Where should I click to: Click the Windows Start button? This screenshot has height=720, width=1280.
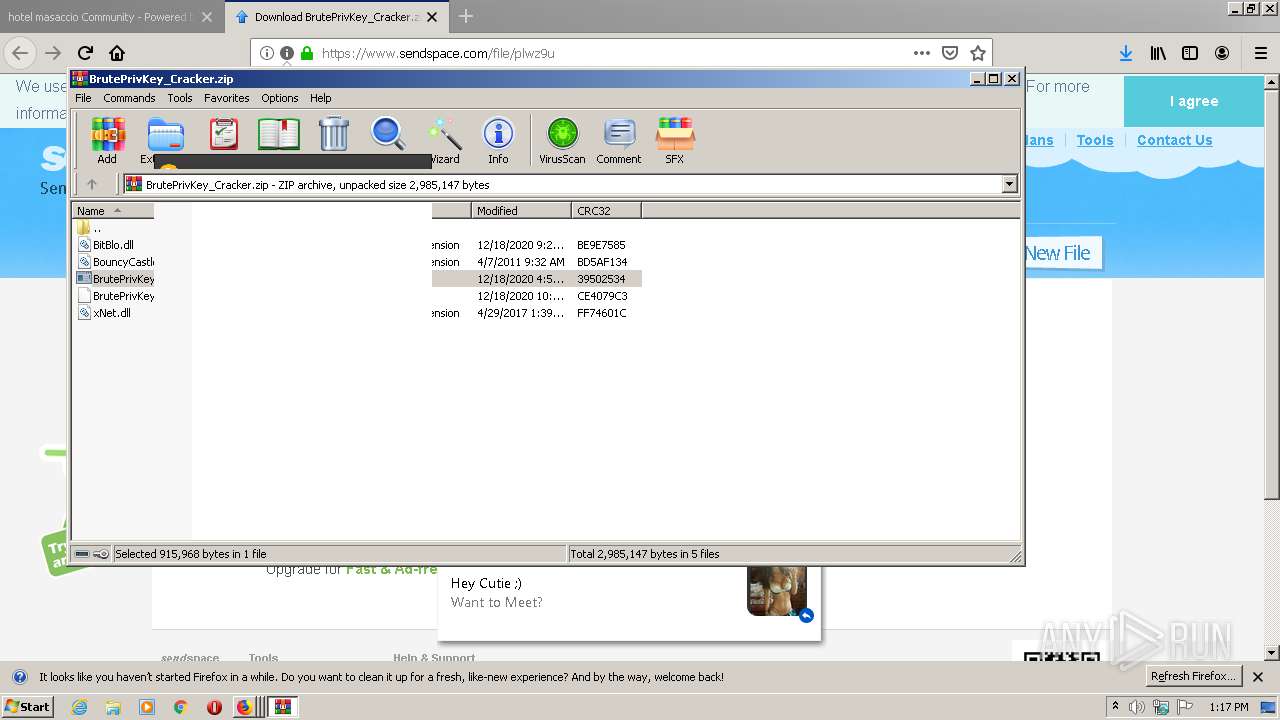pos(28,707)
